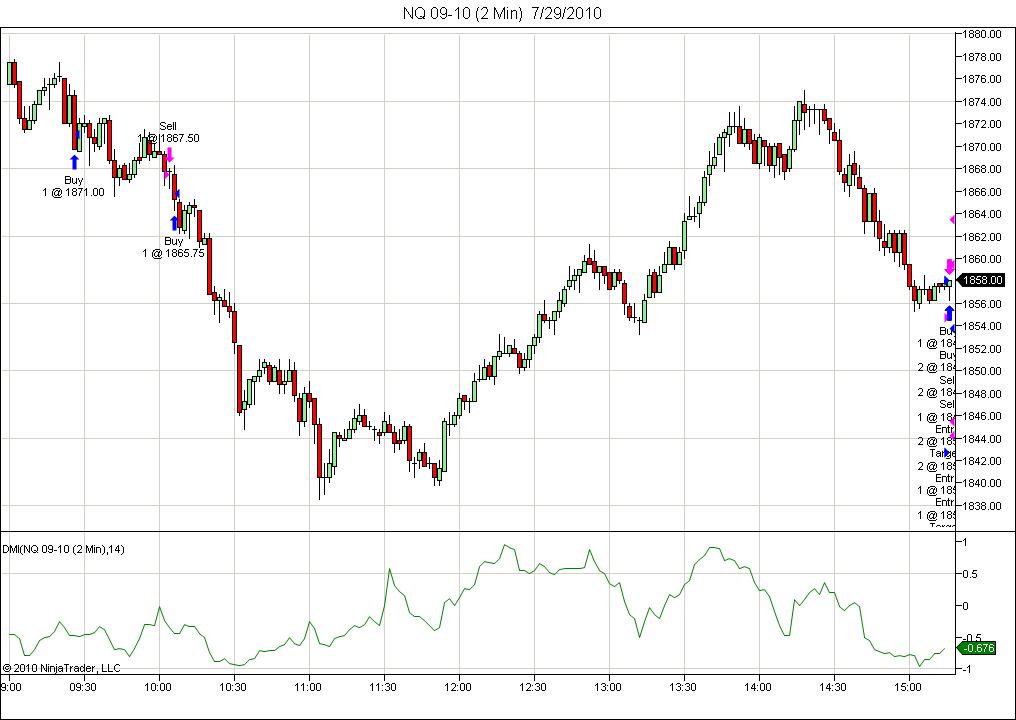
Task: Select the black 1858.00 current price tag
Action: click(981, 281)
